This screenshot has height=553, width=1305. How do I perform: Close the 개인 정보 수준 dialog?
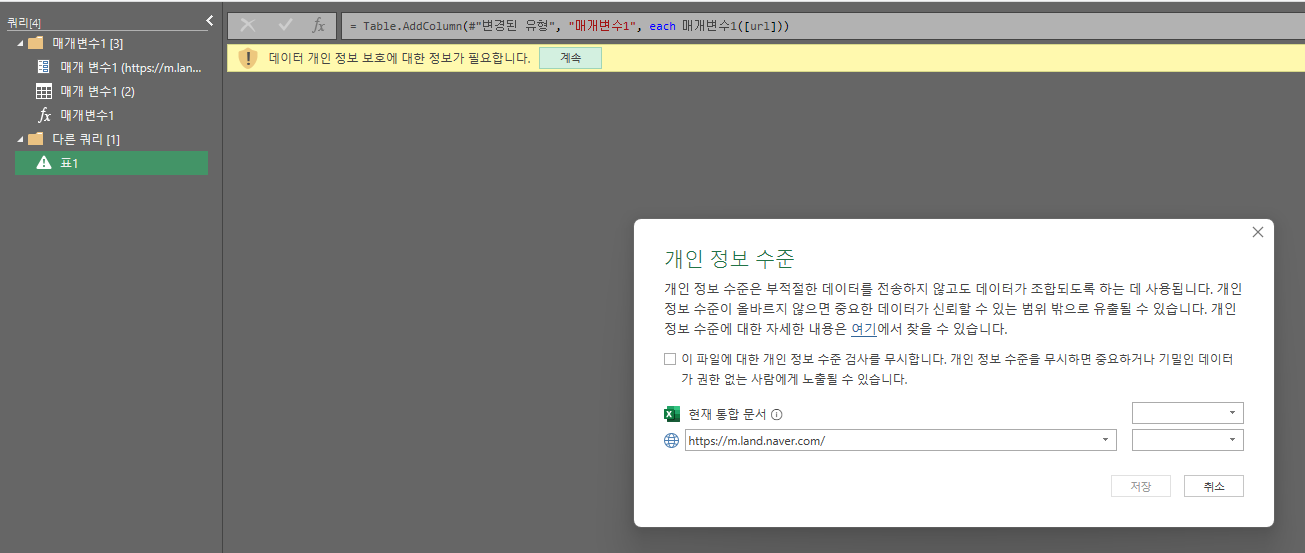tap(1258, 232)
